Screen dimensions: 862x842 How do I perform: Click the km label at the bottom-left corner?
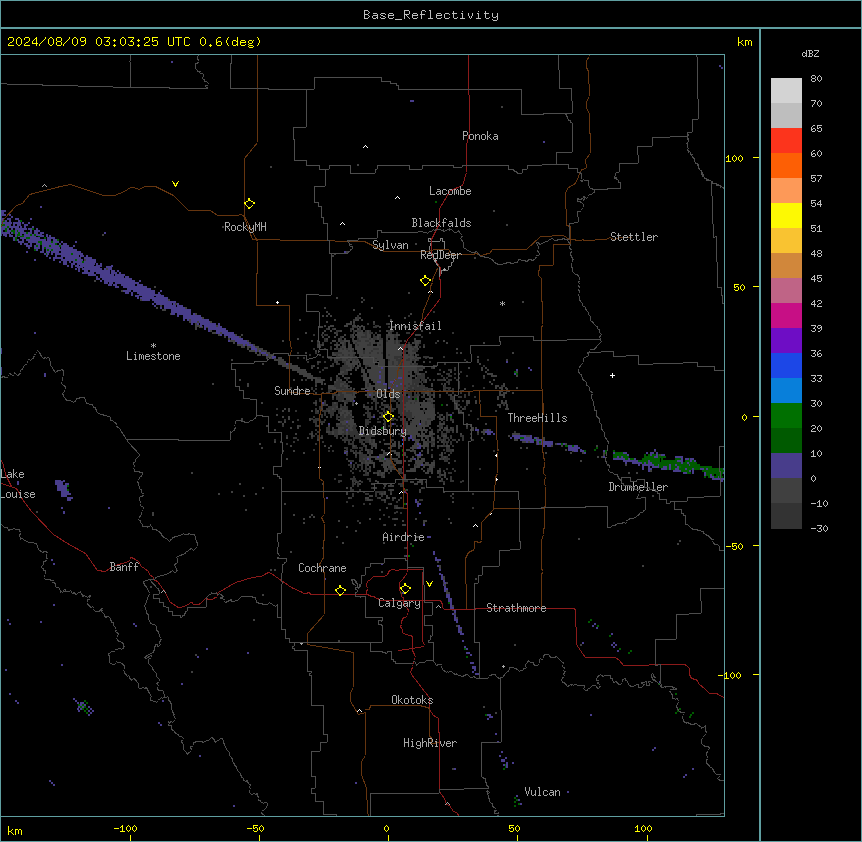(x=14, y=830)
